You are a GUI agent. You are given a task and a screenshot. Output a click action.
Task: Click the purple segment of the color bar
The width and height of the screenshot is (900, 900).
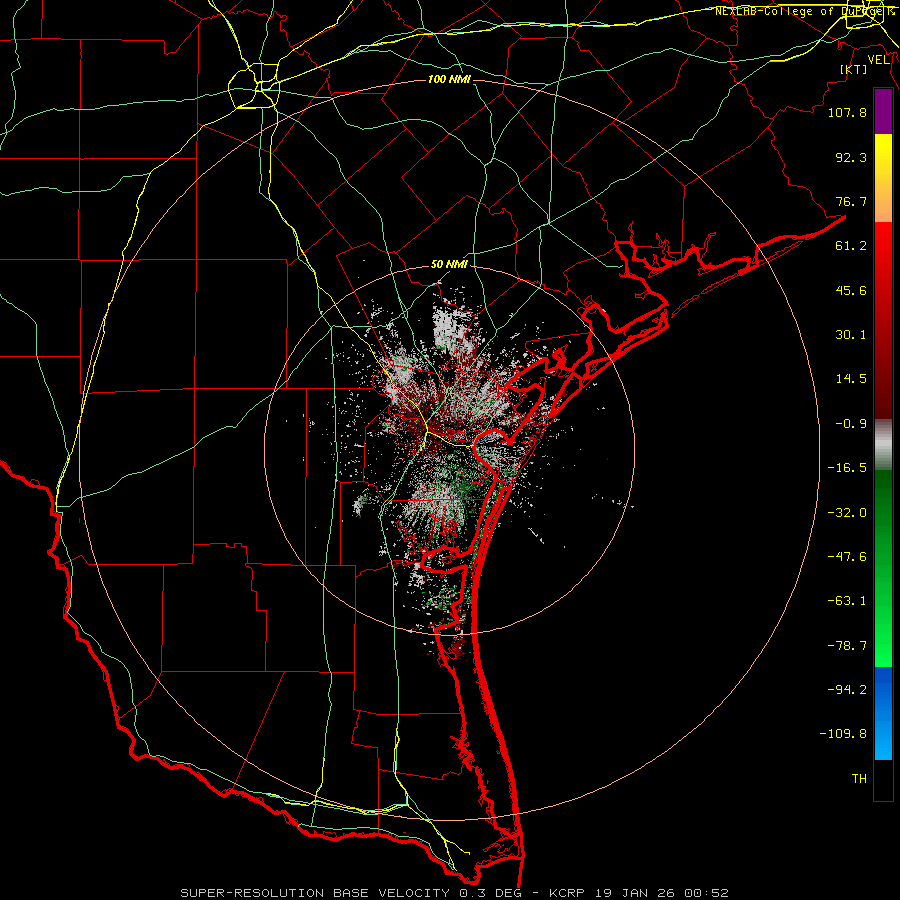pyautogui.click(x=883, y=112)
